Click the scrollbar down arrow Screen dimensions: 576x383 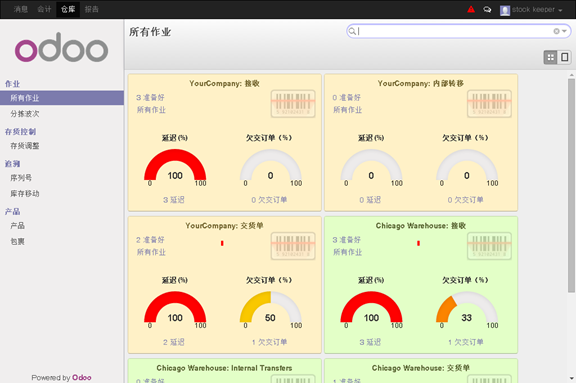[x=571, y=378]
